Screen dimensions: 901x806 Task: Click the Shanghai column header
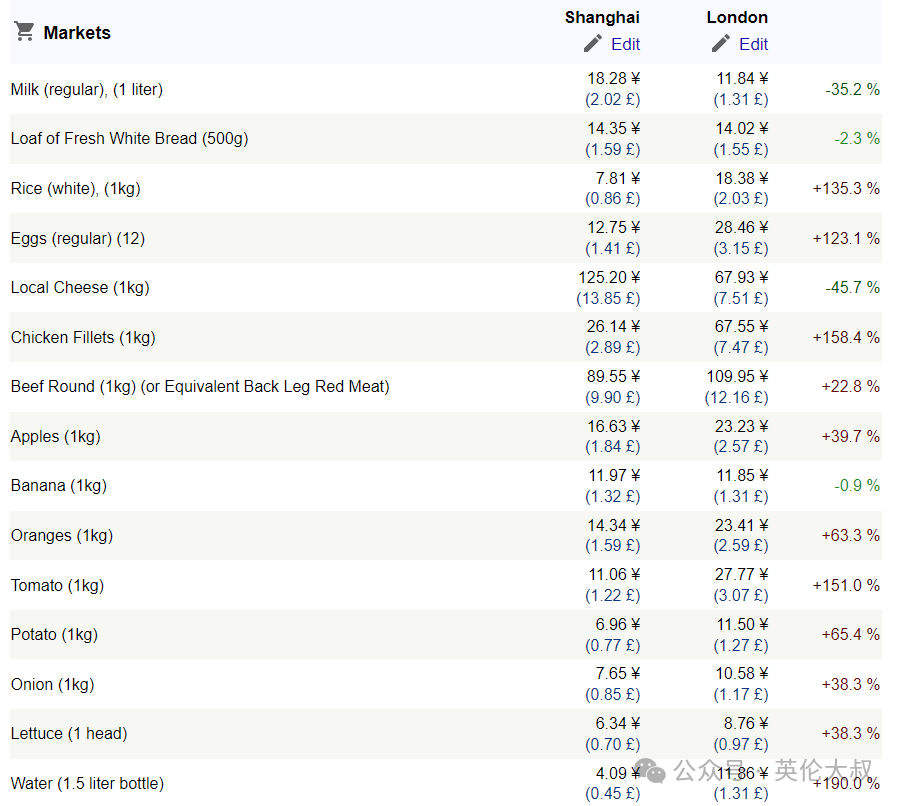click(x=602, y=17)
